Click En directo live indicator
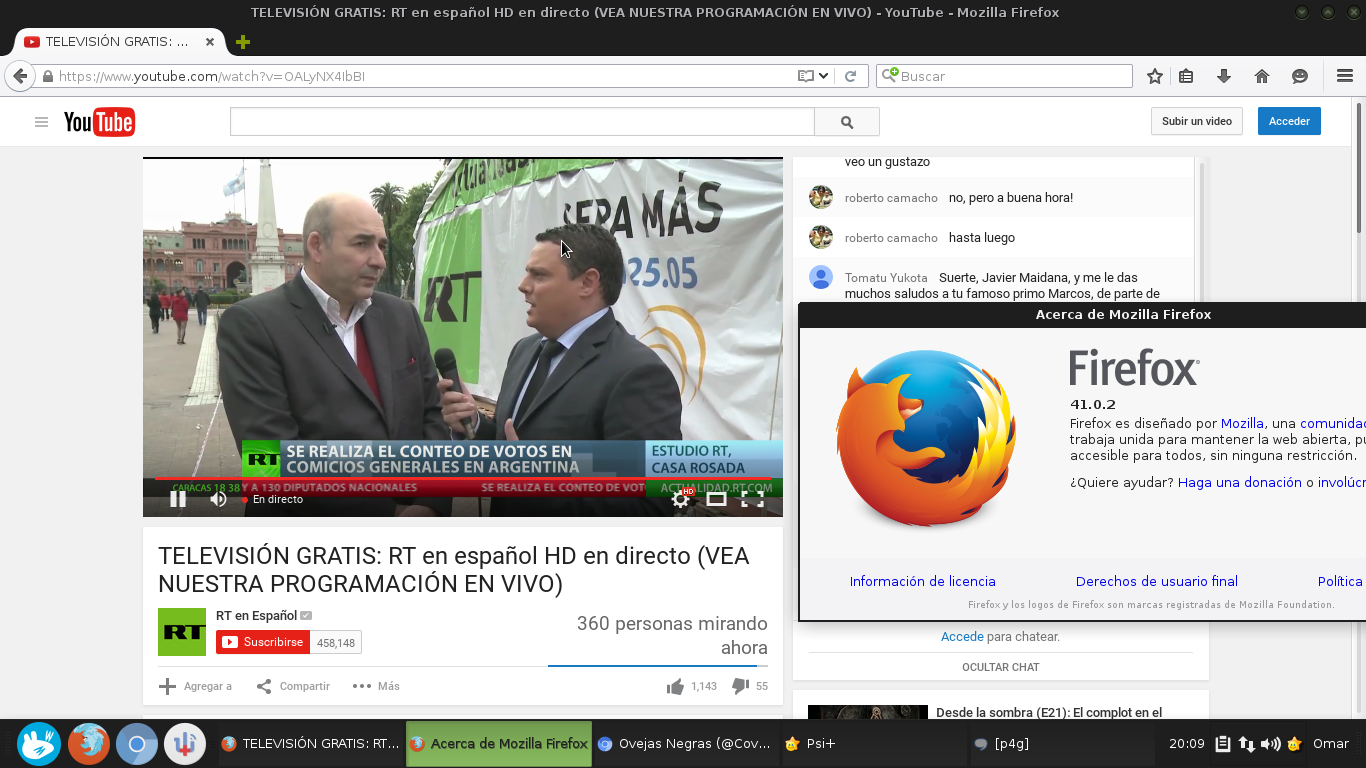This screenshot has width=1366, height=768. pos(273,499)
